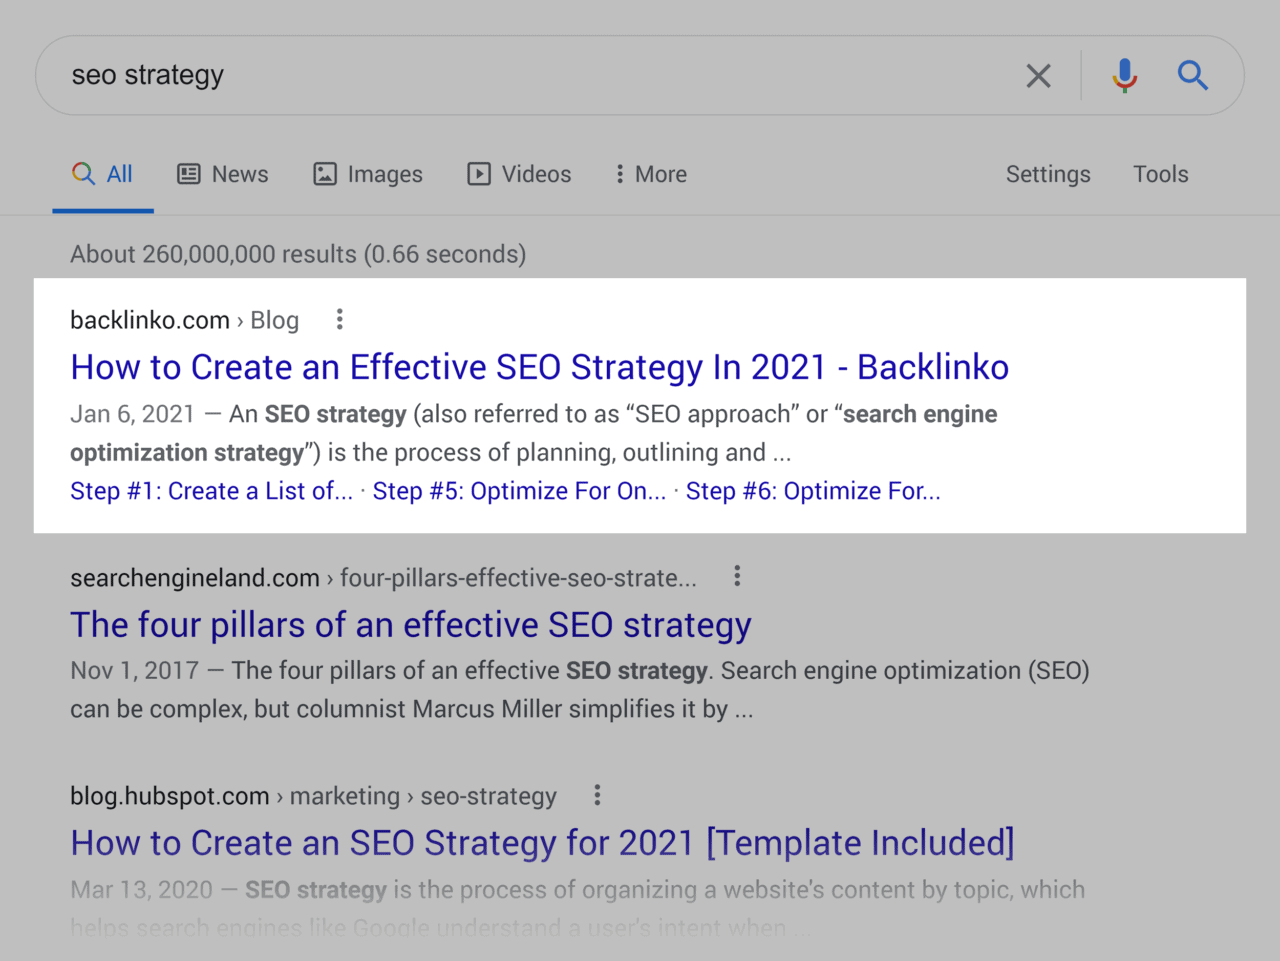Select the Images tab icon
The image size is (1280, 961).
(324, 173)
